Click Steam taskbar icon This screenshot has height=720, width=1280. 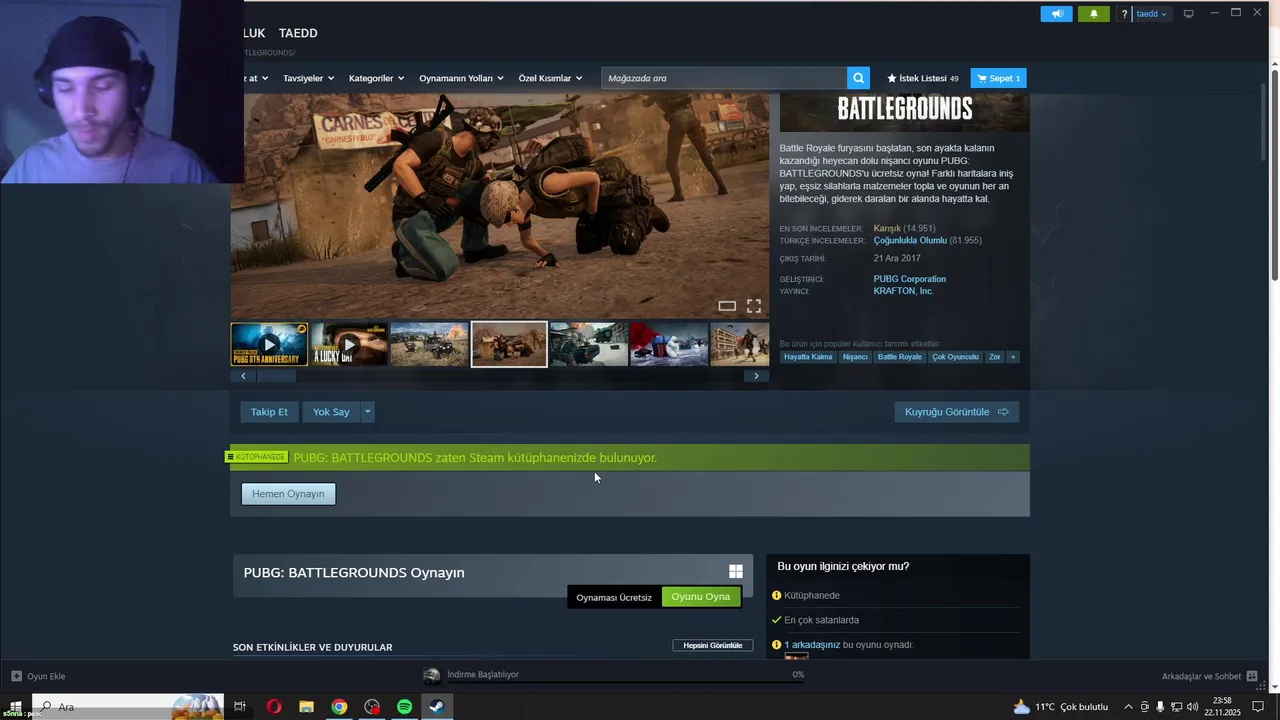point(437,707)
